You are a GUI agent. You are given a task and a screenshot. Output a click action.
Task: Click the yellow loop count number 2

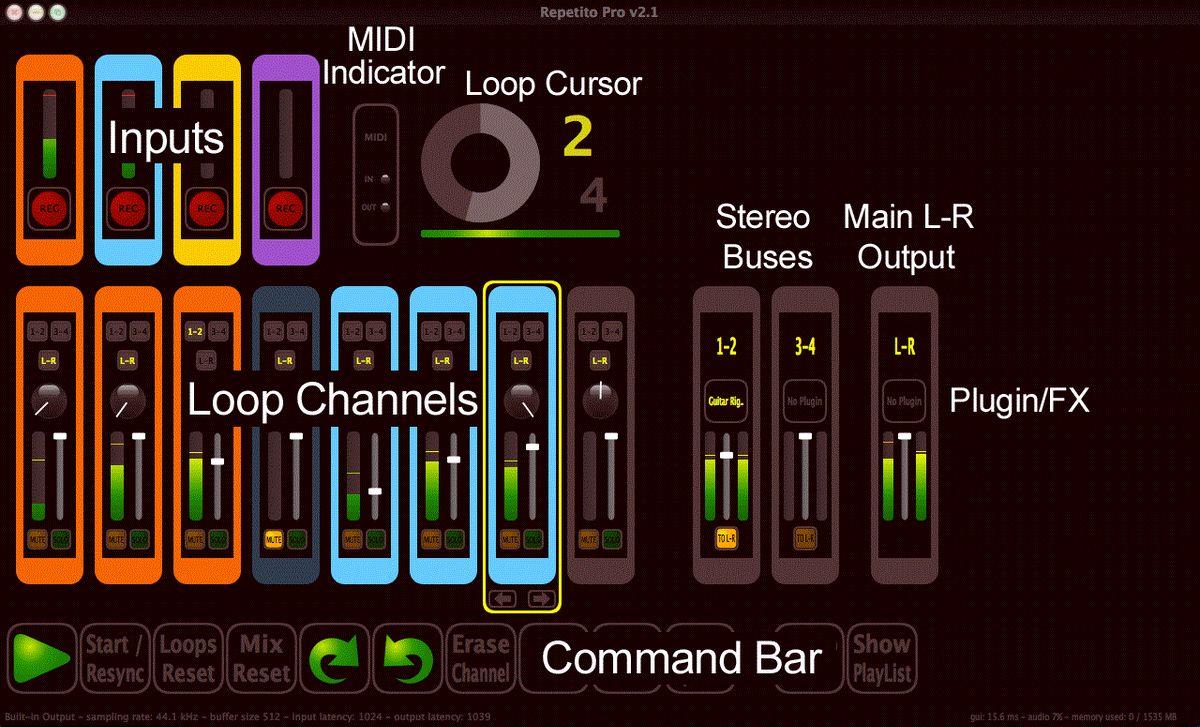(578, 137)
